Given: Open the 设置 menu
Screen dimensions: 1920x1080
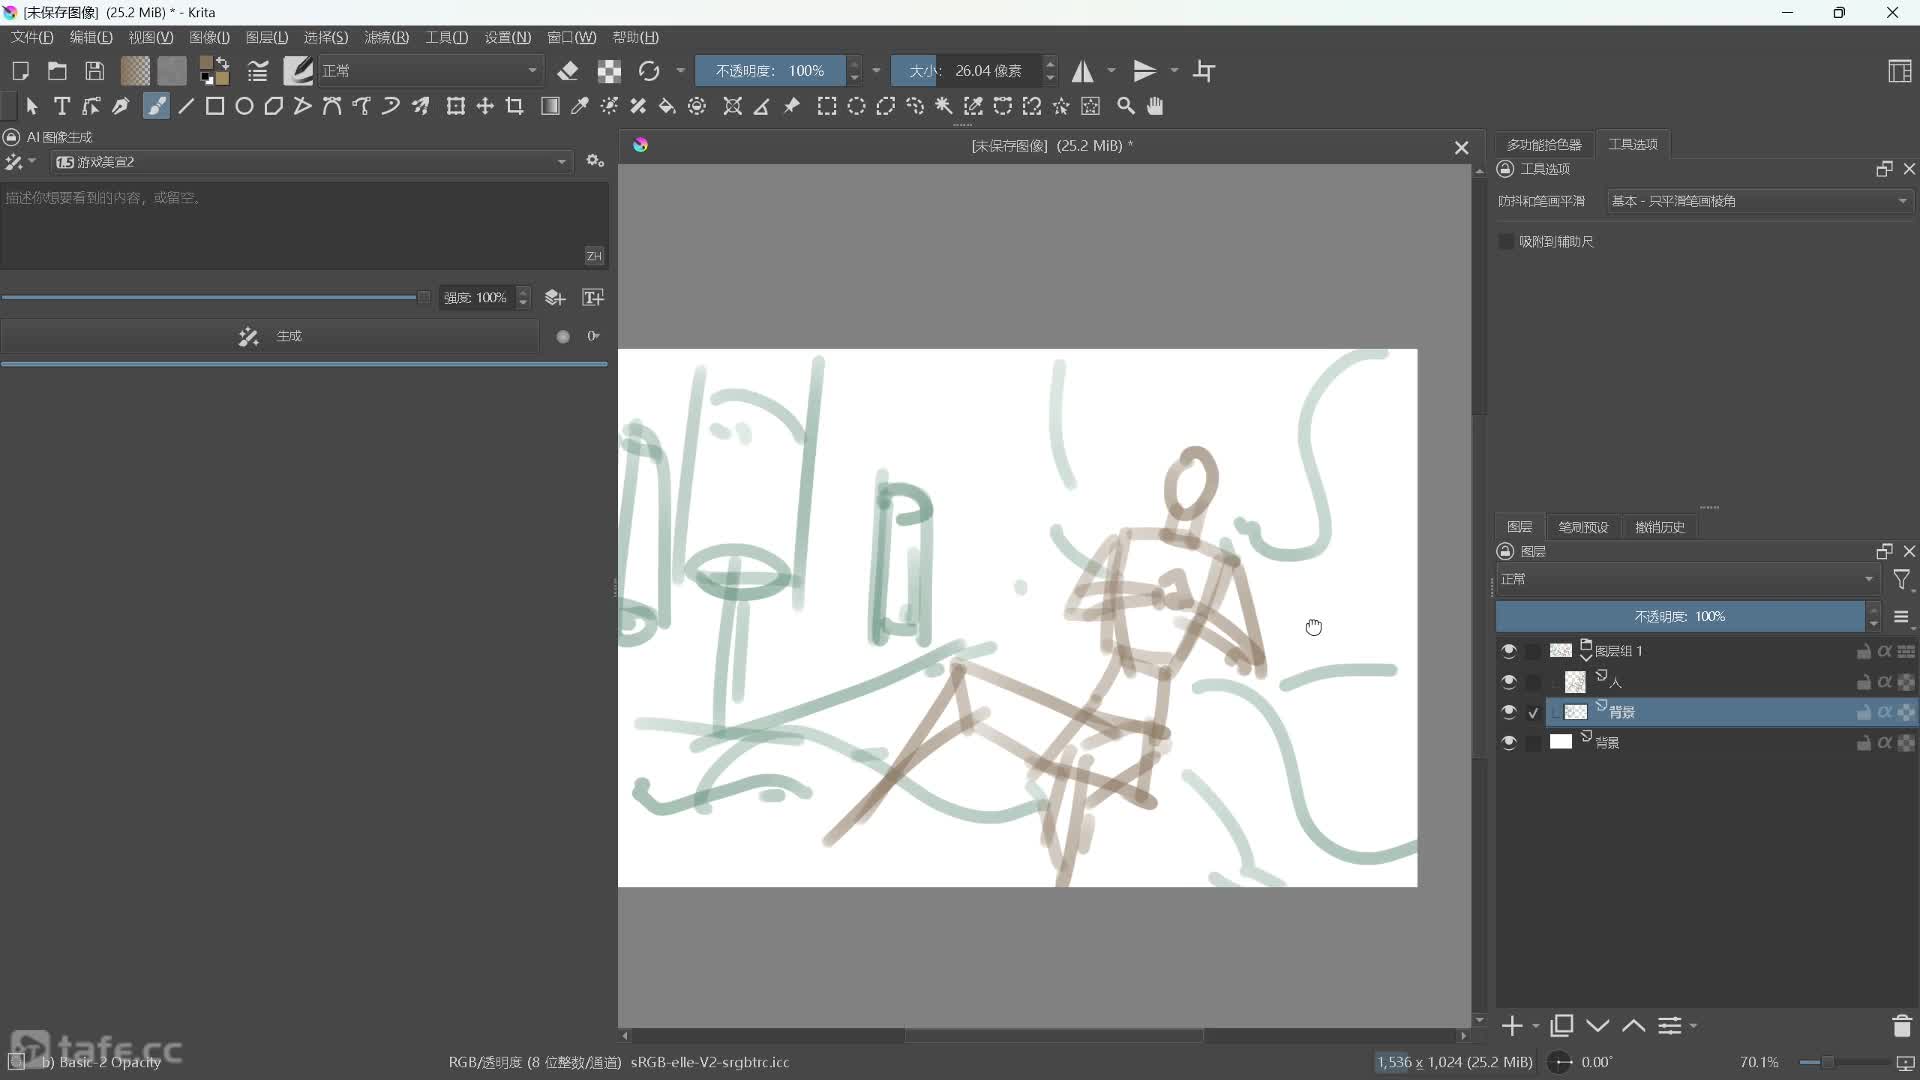Looking at the screenshot, I should (507, 37).
